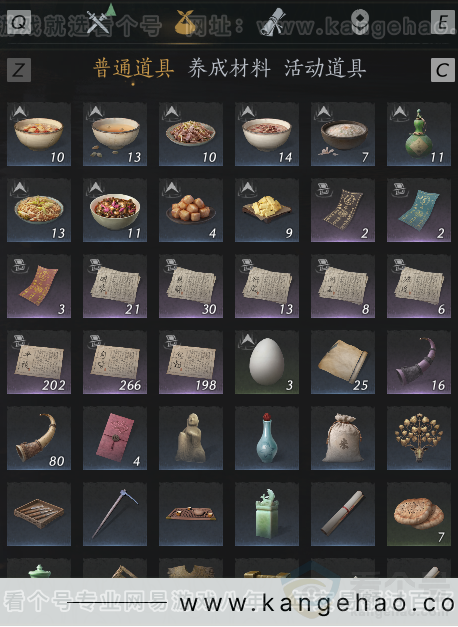Open the crossed swords equipment icon
458x627 pixels.
pos(98,22)
